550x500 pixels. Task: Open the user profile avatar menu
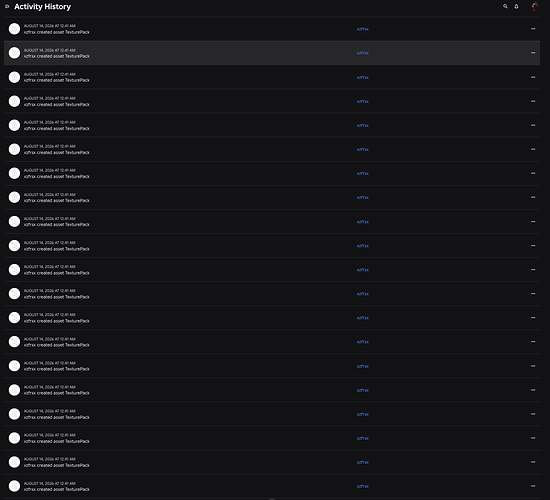(534, 6)
